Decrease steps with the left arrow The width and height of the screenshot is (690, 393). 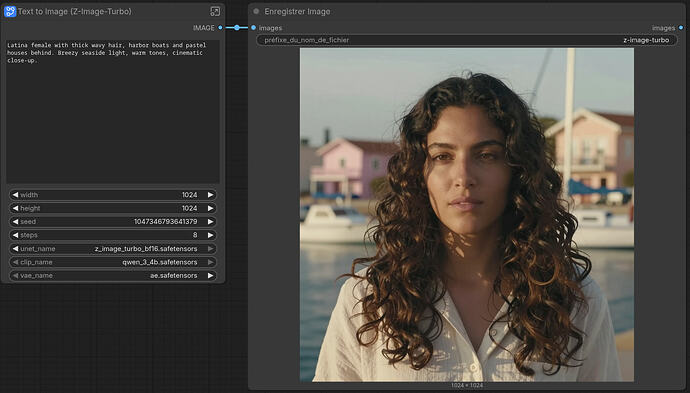[x=15, y=235]
